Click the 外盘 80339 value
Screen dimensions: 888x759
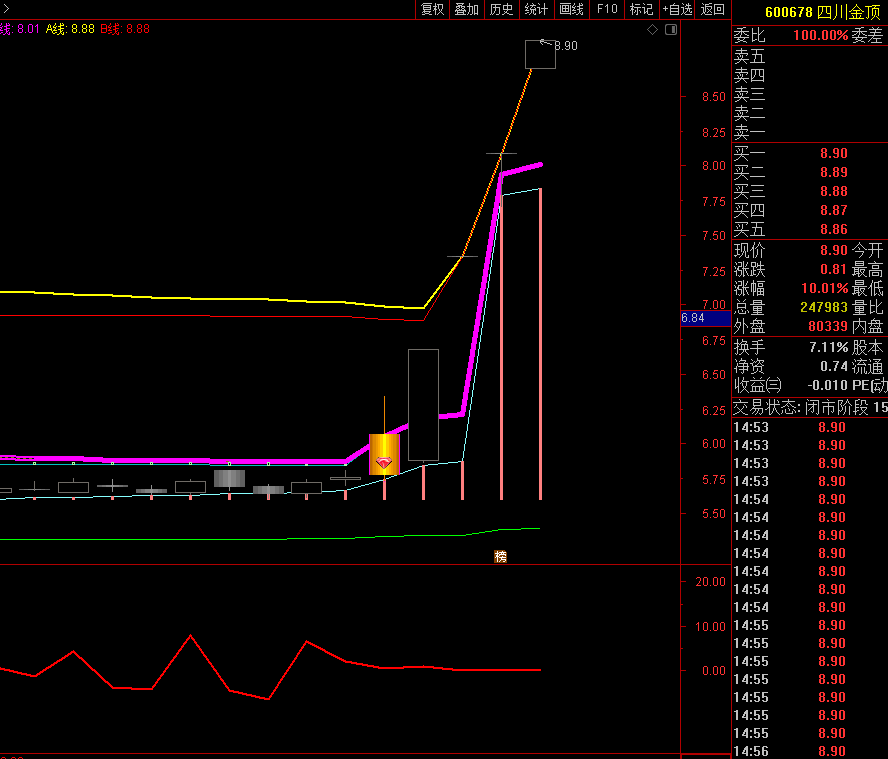tap(828, 326)
